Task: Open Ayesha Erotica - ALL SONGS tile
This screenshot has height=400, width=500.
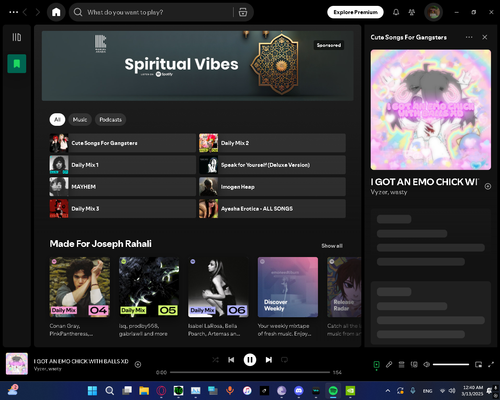Action: pyautogui.click(x=272, y=209)
